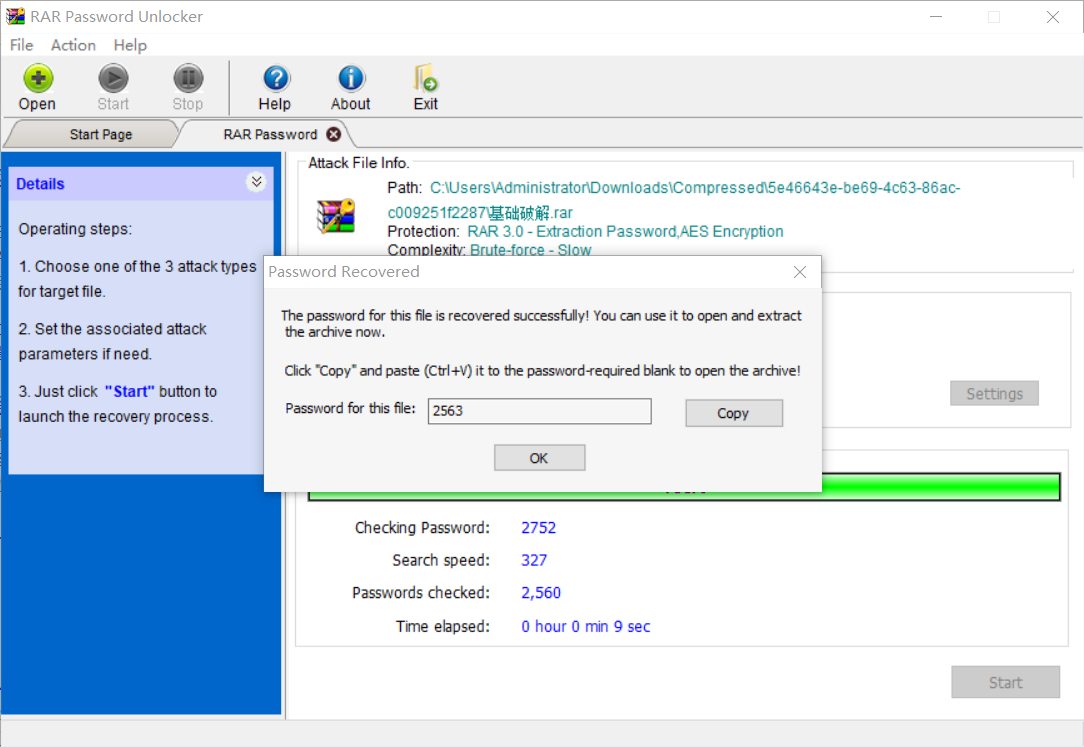The image size is (1084, 747).
Task: Close the Password Recovered dialog
Action: (x=800, y=272)
